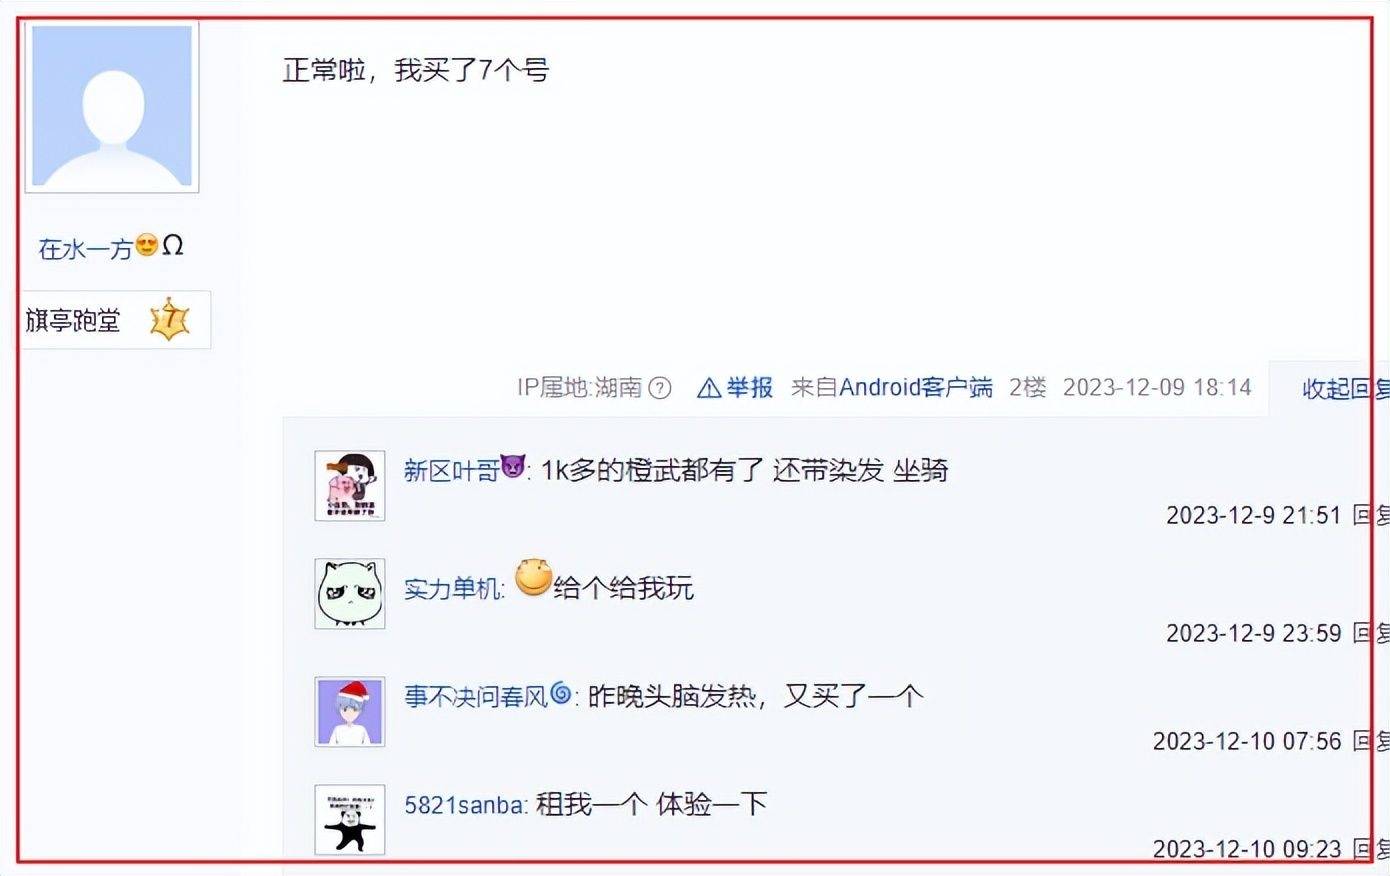Image resolution: width=1390 pixels, height=876 pixels.
Task: Open the level 7 star badge
Action: coord(169,320)
